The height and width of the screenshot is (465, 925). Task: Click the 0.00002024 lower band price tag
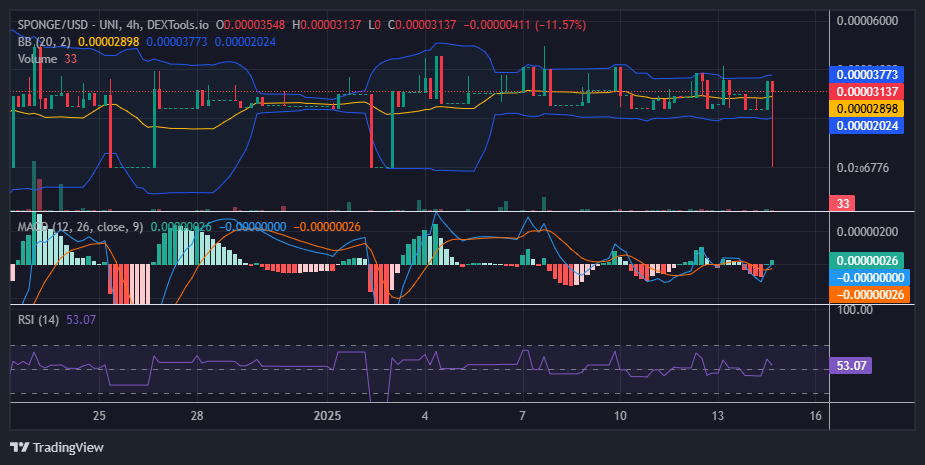tap(867, 125)
